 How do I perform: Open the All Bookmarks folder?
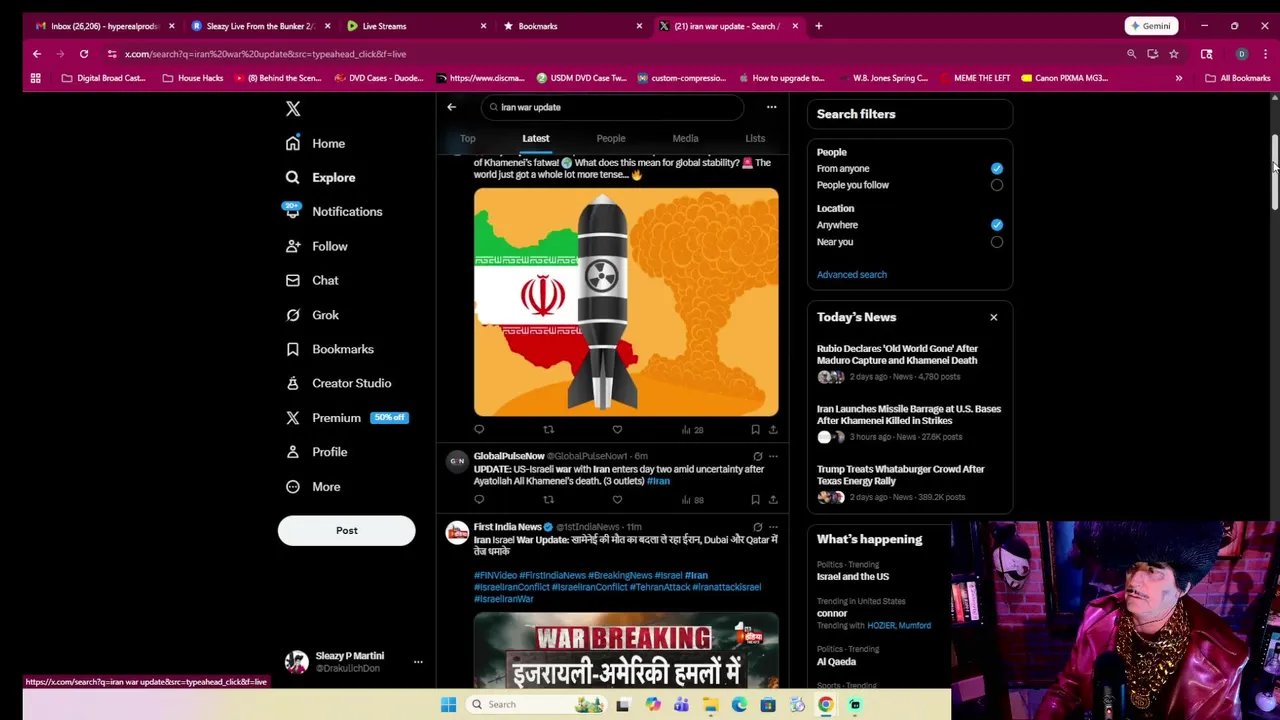[1237, 78]
